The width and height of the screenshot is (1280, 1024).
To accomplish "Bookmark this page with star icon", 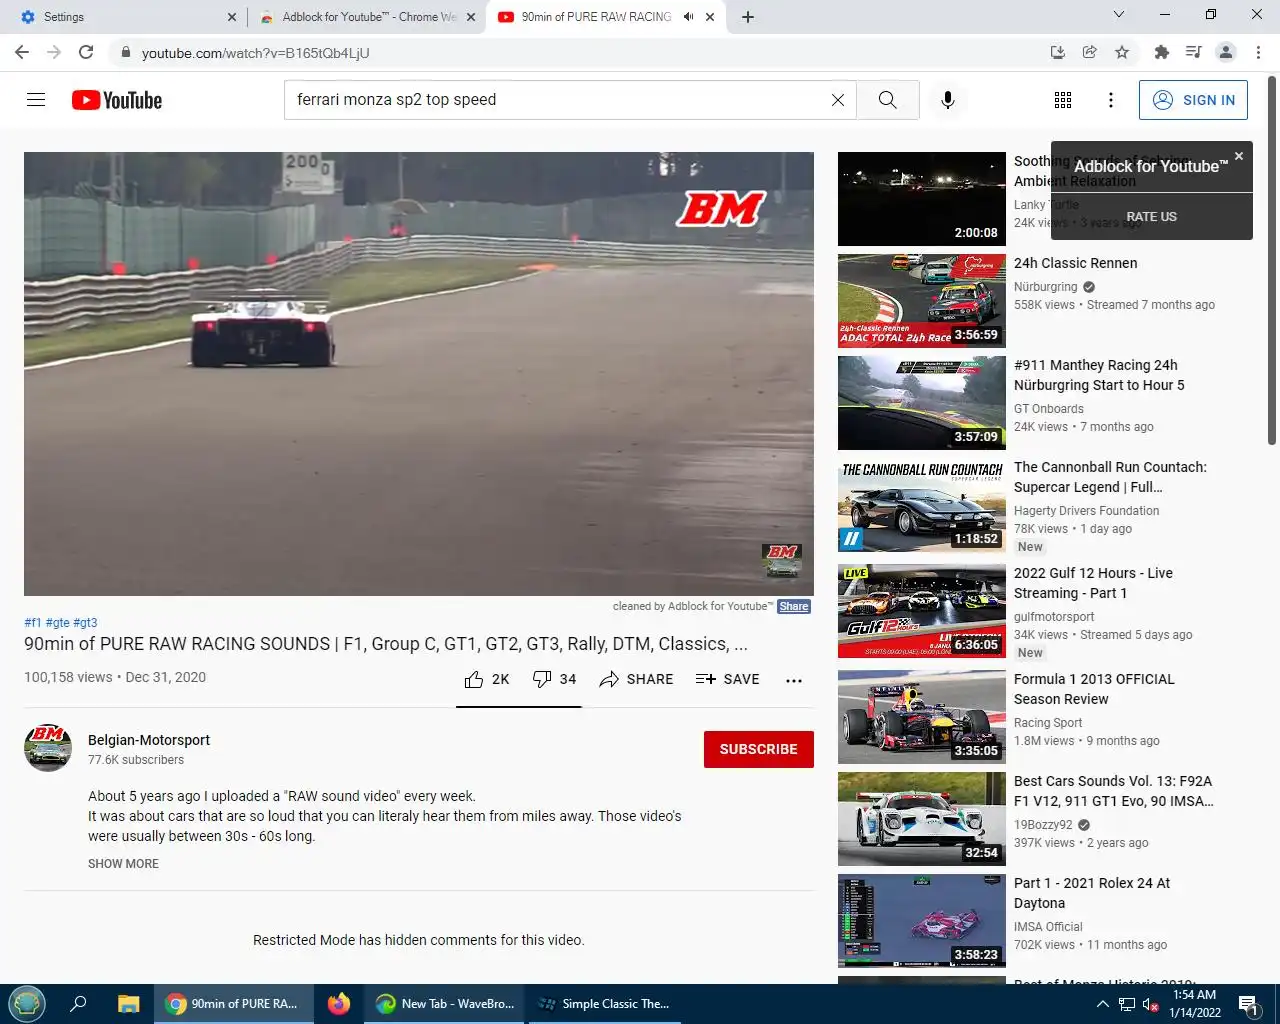I will point(1122,52).
